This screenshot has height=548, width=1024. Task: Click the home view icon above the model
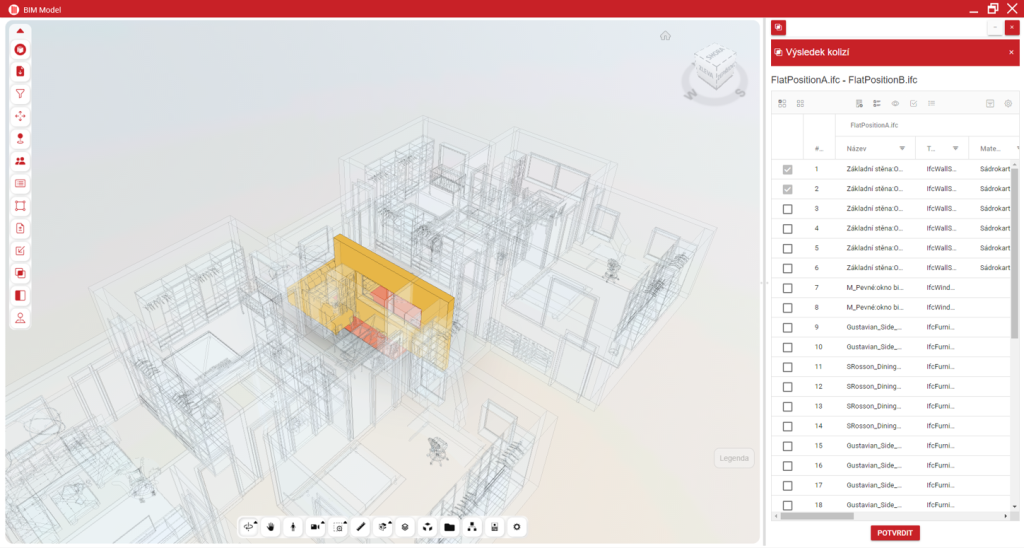[x=665, y=36]
